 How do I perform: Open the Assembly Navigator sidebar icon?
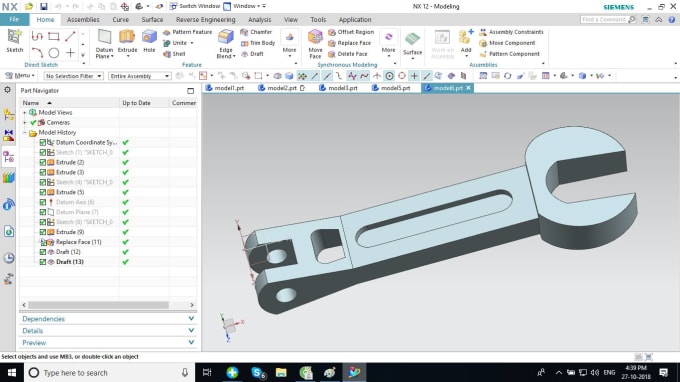coord(9,114)
